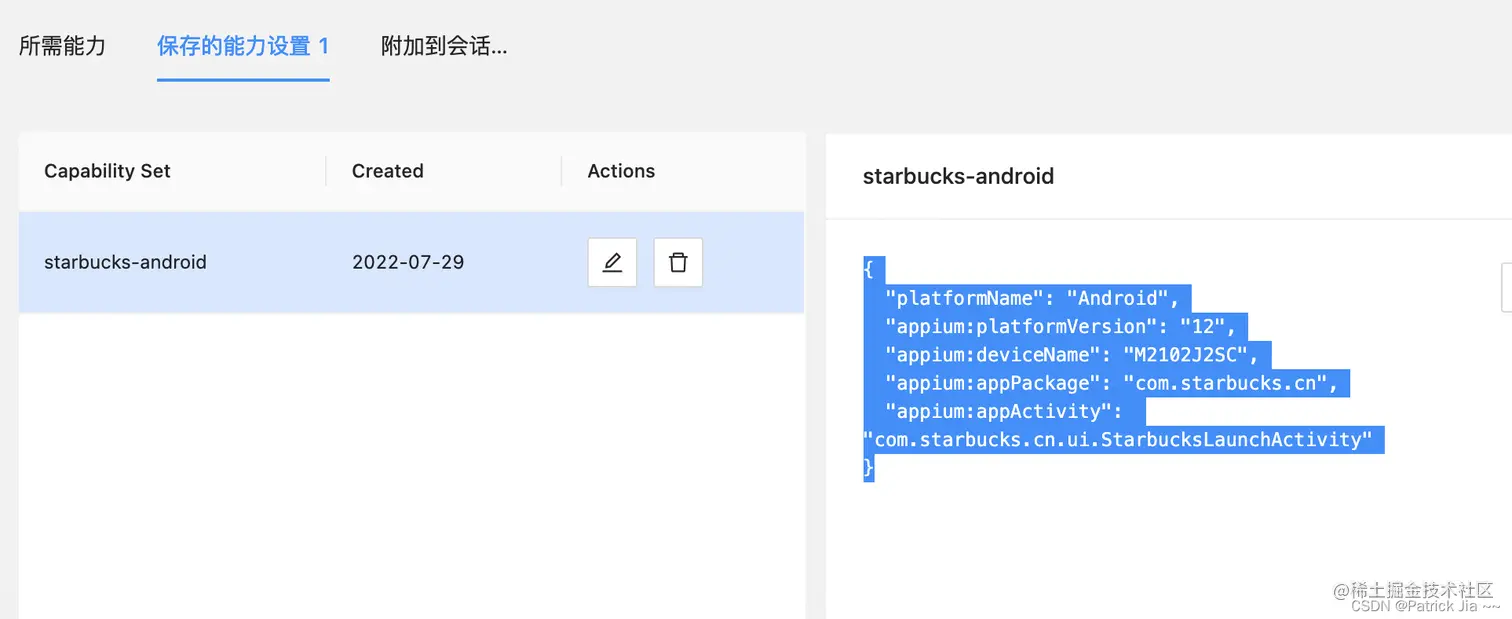Click the Actions column header

click(621, 171)
